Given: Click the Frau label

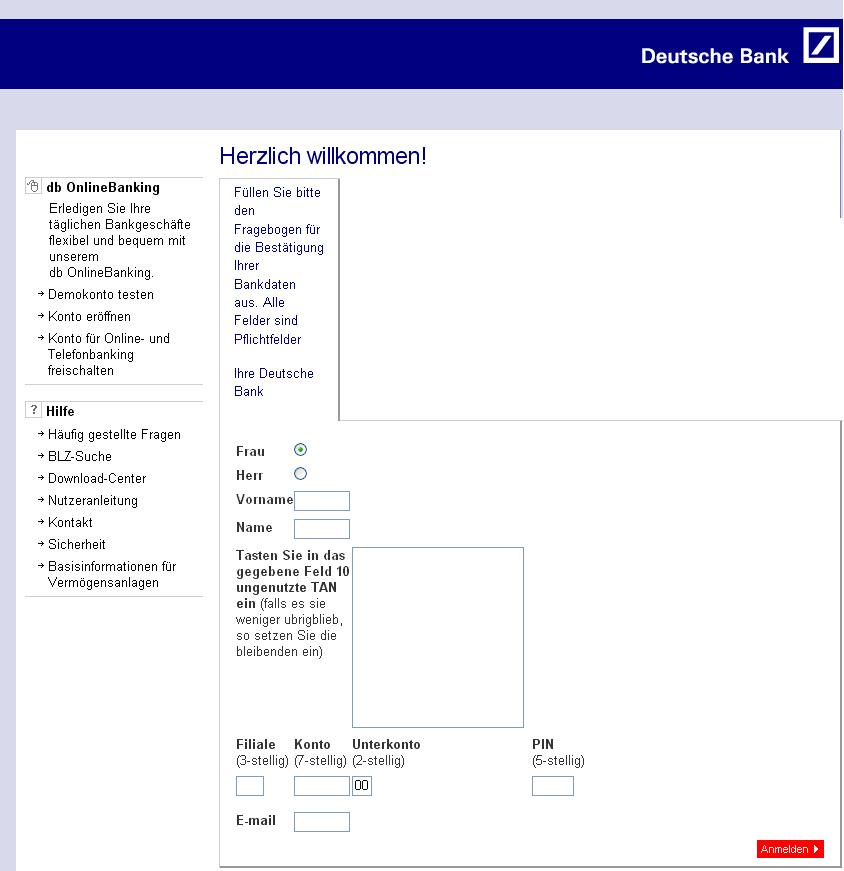Looking at the screenshot, I should coord(251,451).
